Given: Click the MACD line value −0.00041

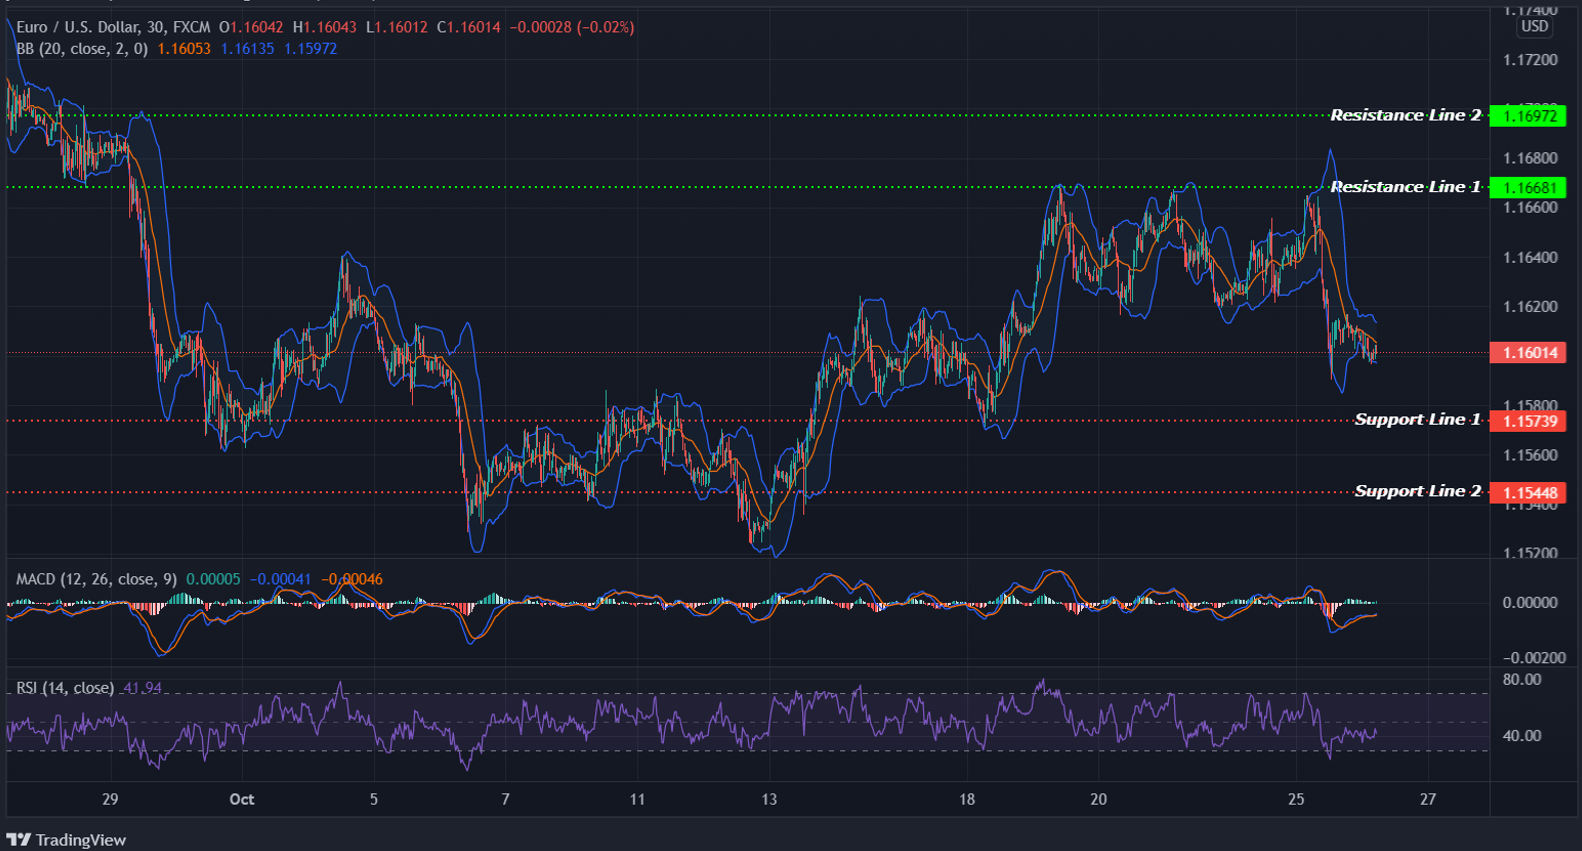Looking at the screenshot, I should (x=280, y=579).
